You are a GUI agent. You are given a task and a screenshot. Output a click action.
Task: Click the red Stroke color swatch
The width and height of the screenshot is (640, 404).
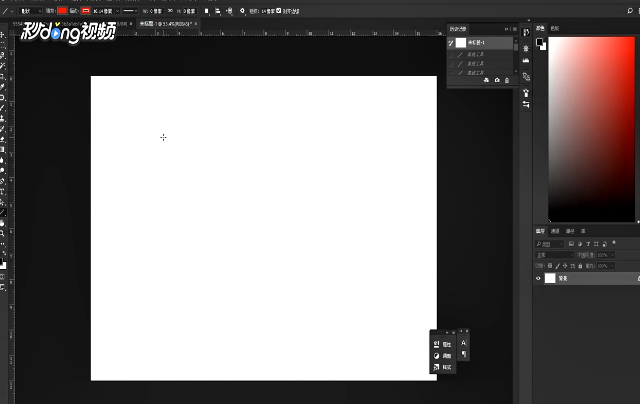[x=85, y=11]
